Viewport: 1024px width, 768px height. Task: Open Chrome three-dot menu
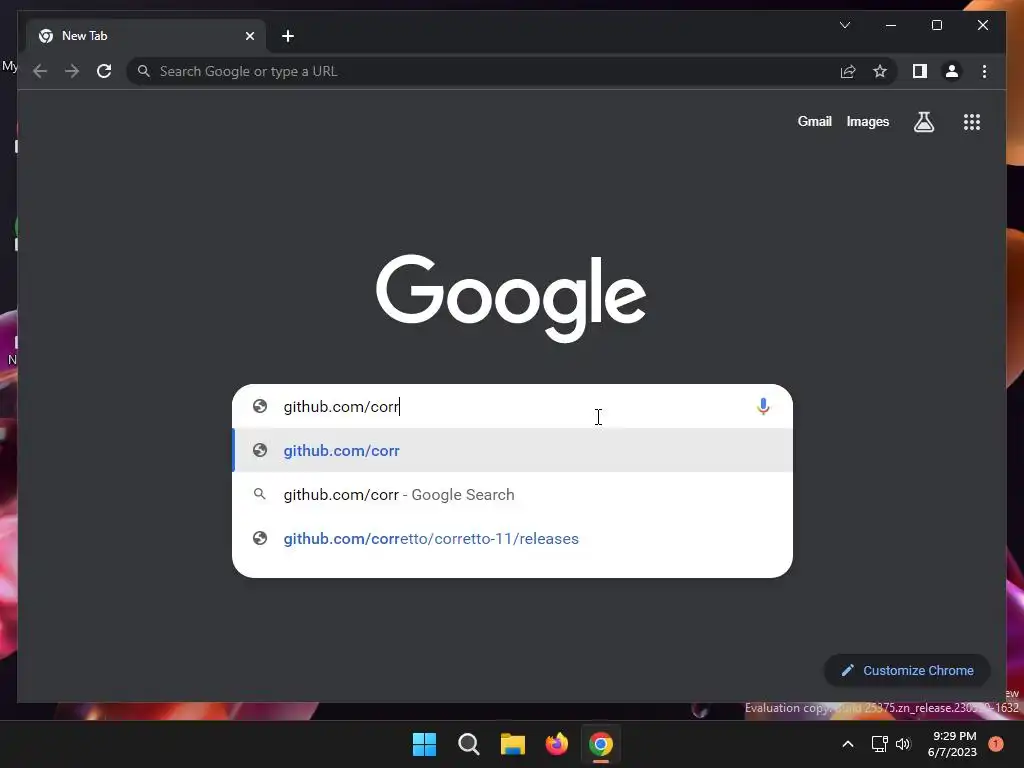[984, 71]
